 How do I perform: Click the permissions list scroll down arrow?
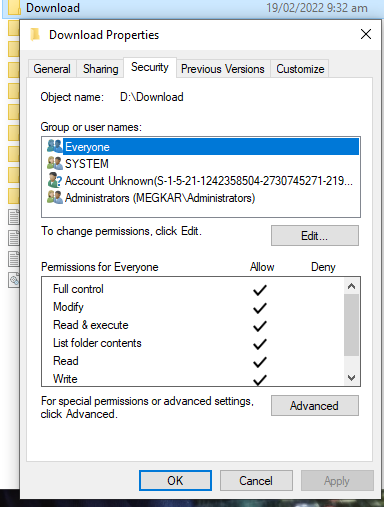[x=351, y=378]
